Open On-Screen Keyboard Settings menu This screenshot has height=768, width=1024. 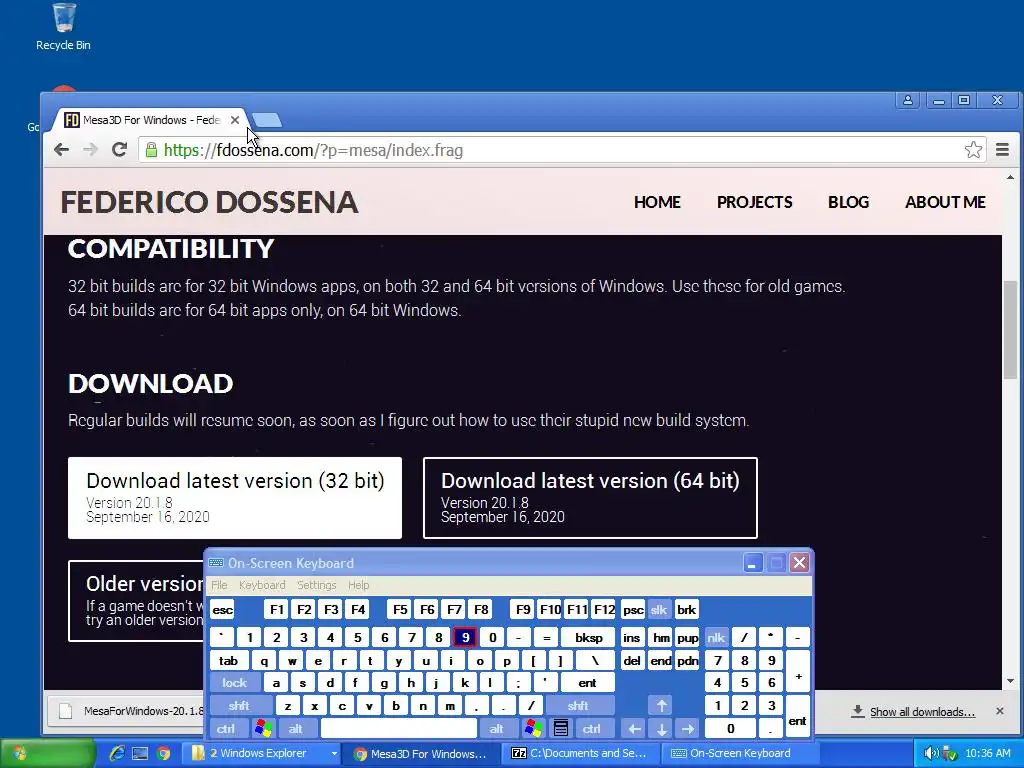tap(317, 585)
